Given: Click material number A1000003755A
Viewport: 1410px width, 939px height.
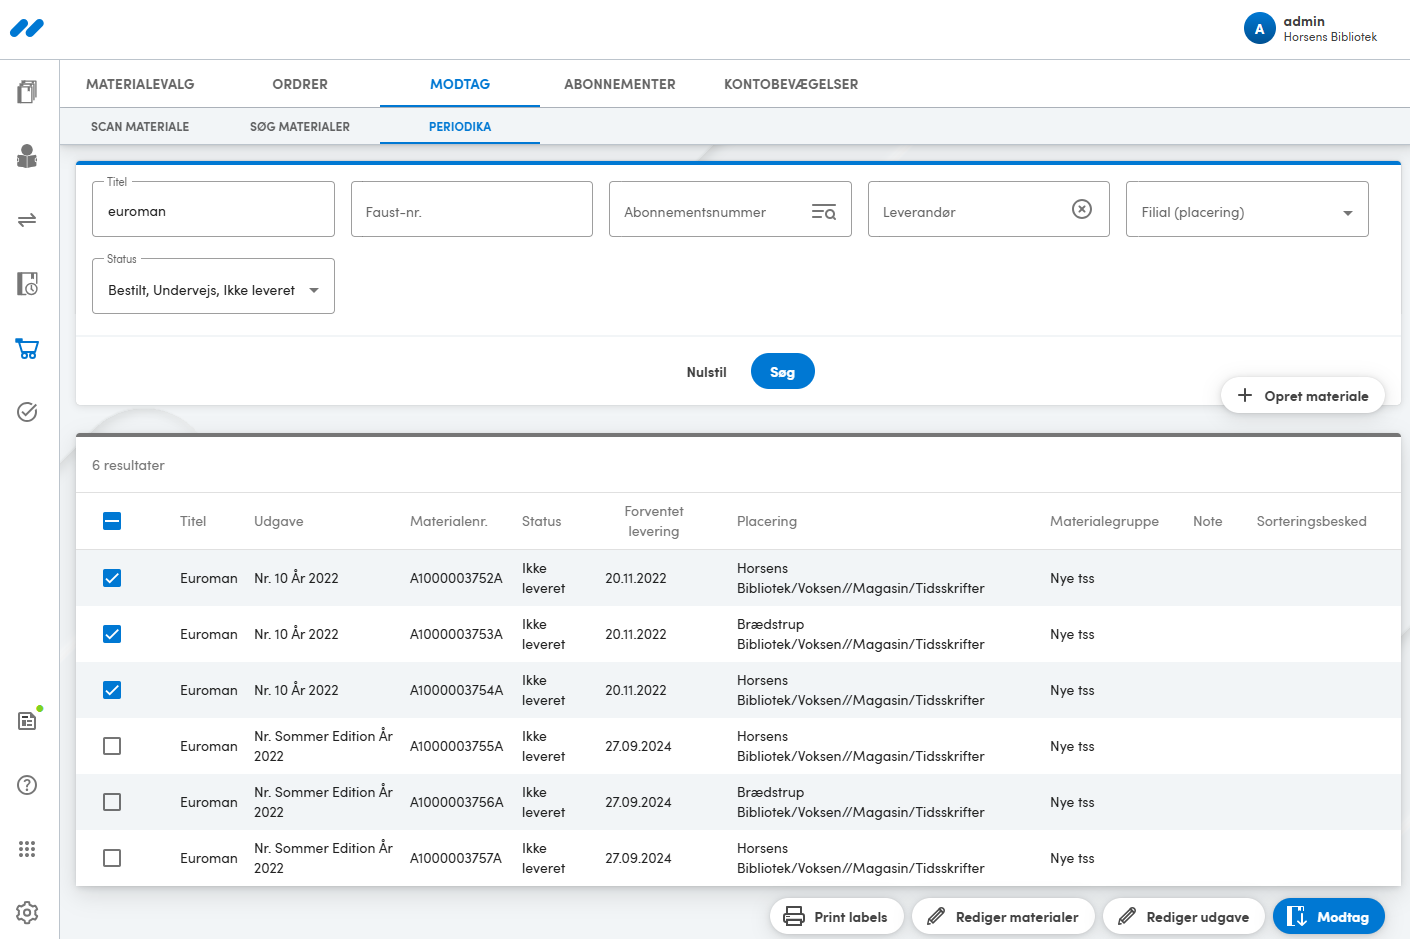Looking at the screenshot, I should point(456,746).
